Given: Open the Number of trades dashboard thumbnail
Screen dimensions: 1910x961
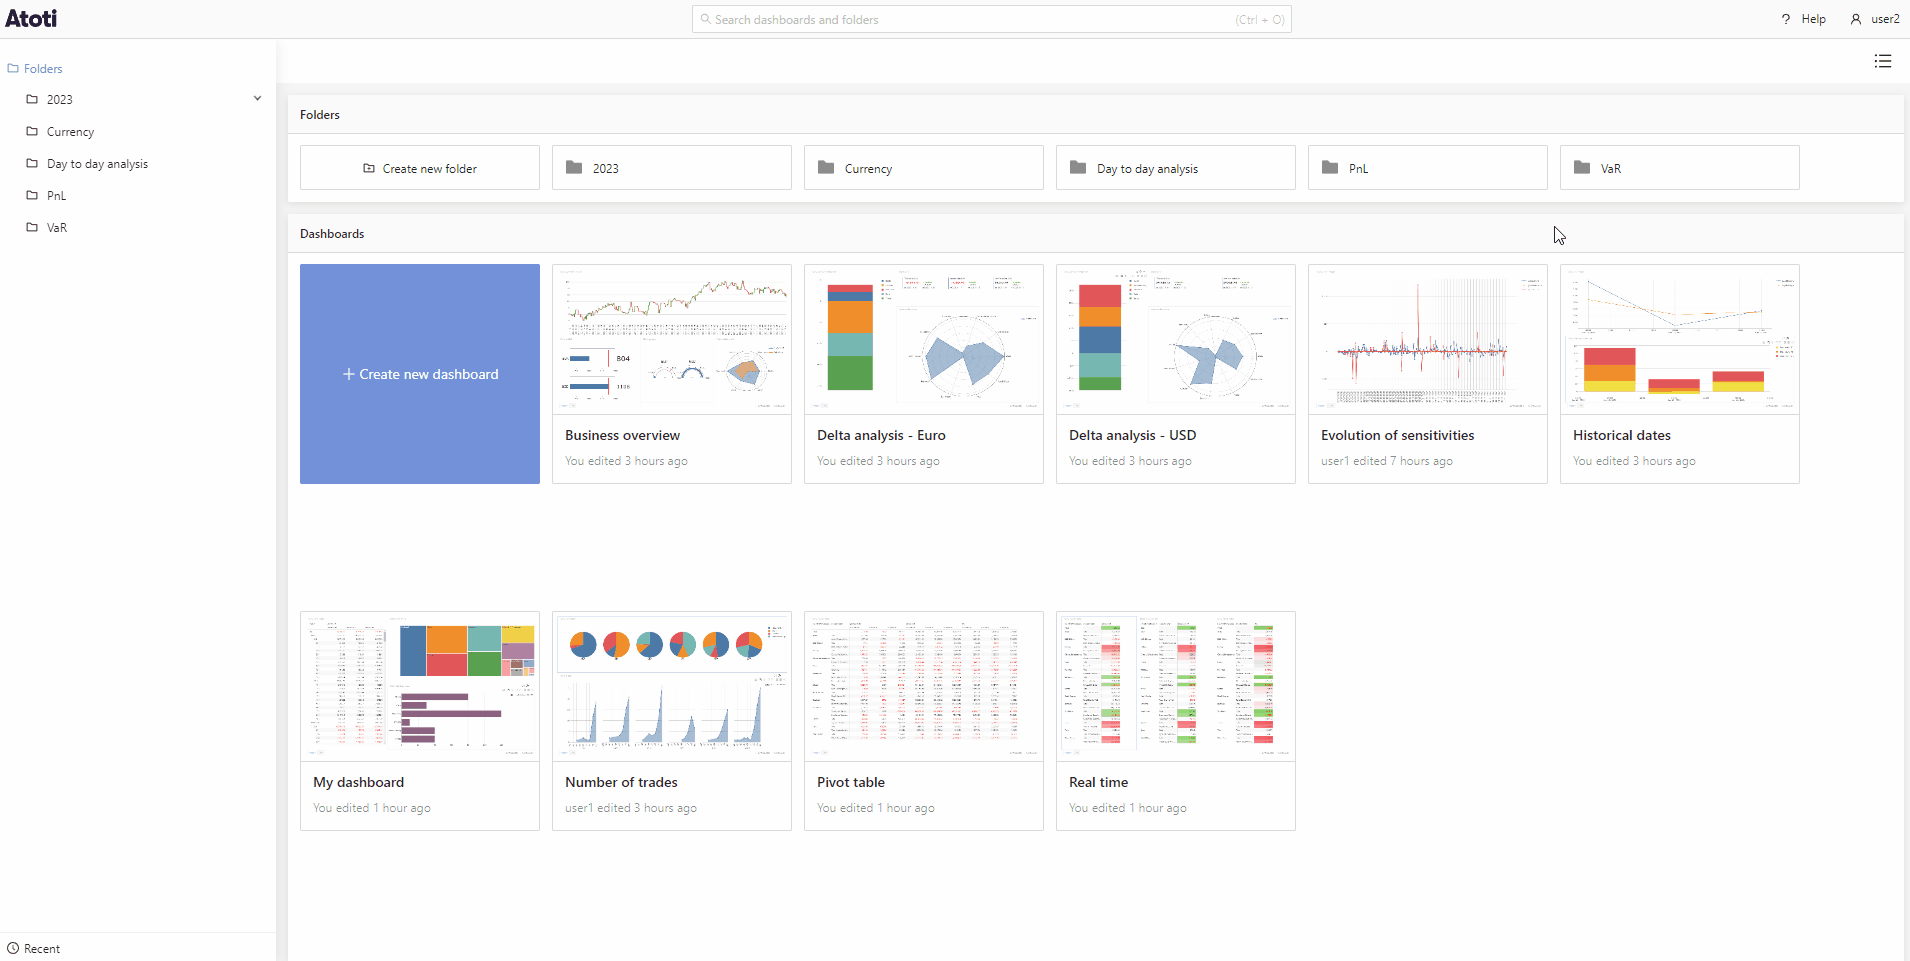Looking at the screenshot, I should click(672, 686).
